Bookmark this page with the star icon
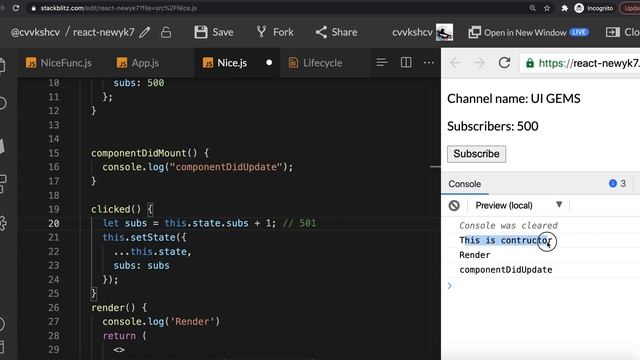This screenshot has height=360, width=640. [547, 8]
